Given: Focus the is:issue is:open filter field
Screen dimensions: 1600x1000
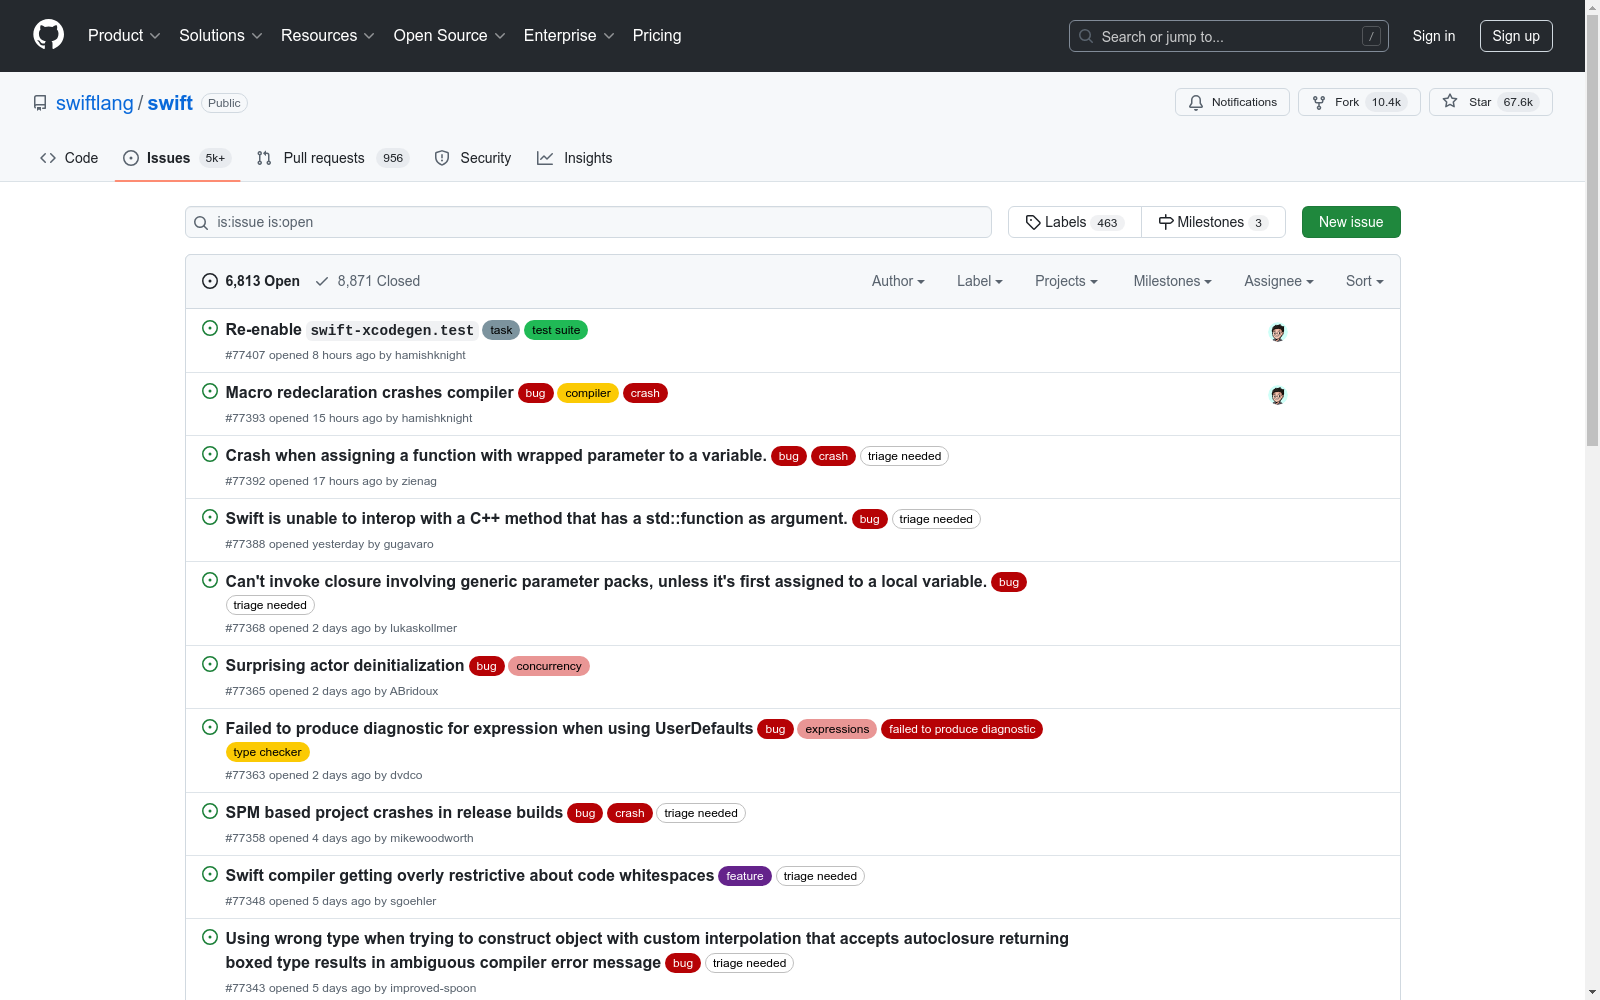Looking at the screenshot, I should pyautogui.click(x=588, y=222).
